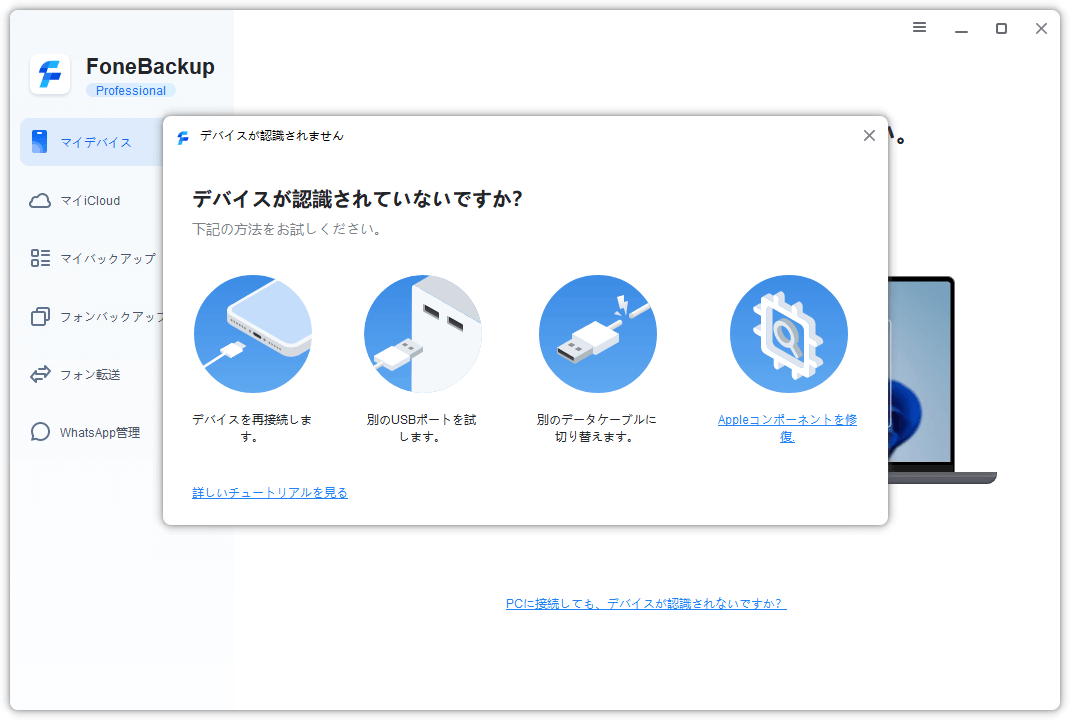Click the Appleコンポーネントを修復 link
Viewport: 1070px width, 720px height.
coord(787,428)
